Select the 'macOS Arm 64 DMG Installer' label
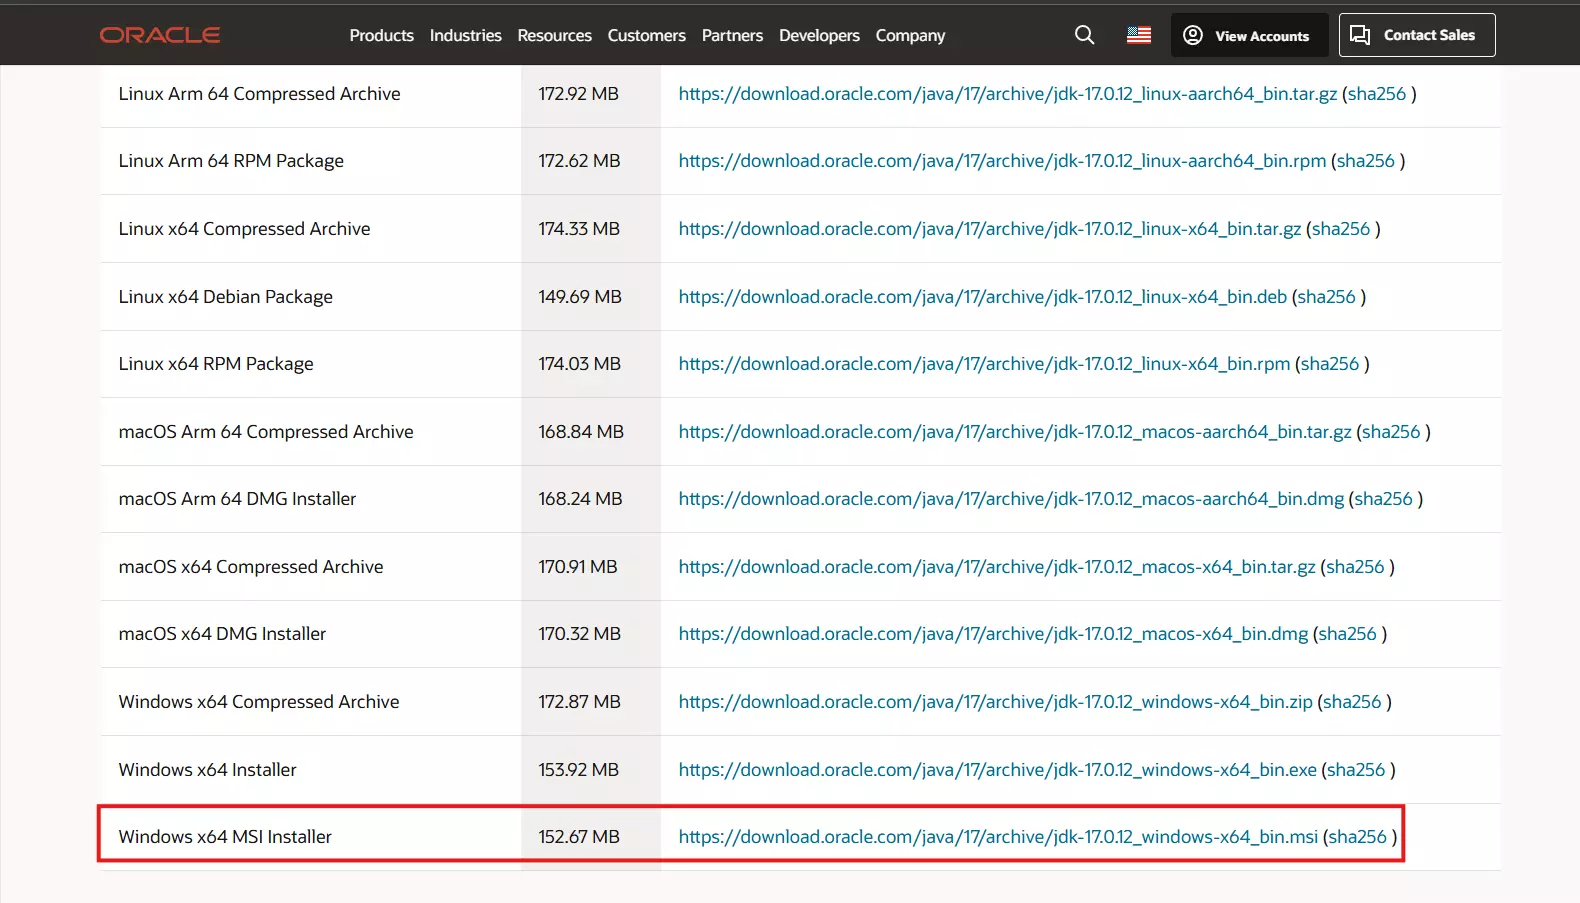Image resolution: width=1580 pixels, height=903 pixels. click(237, 499)
